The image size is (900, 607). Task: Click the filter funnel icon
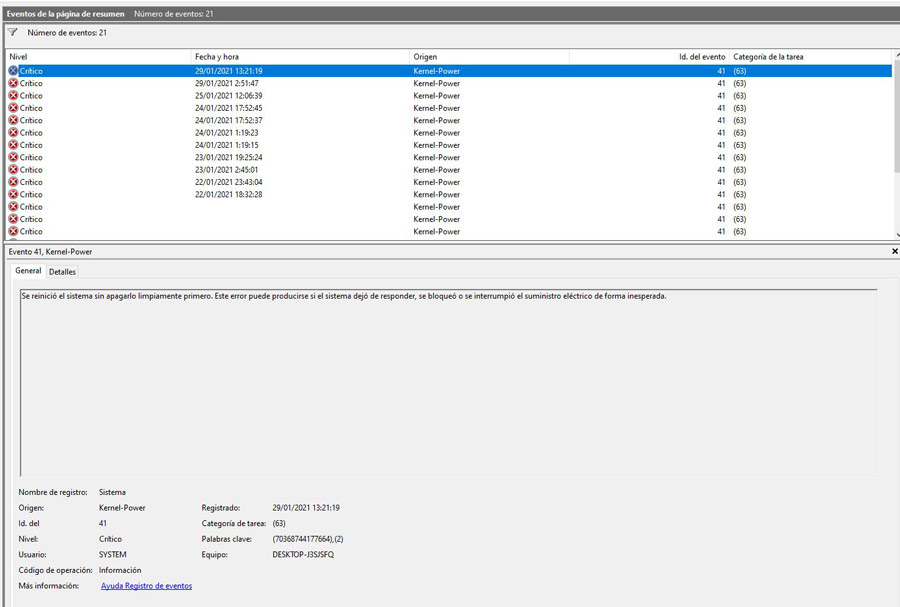click(13, 33)
